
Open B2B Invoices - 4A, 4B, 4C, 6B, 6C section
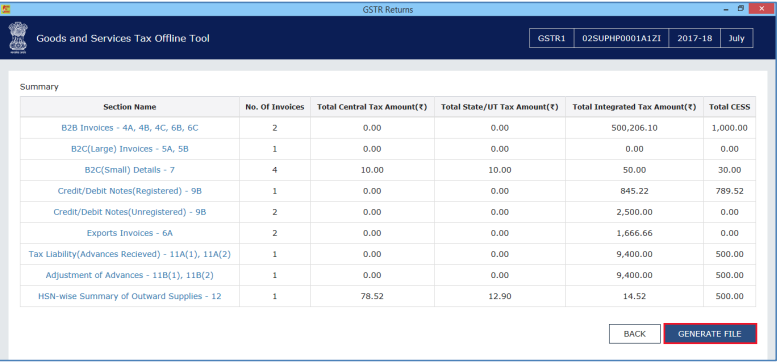pyautogui.click(x=130, y=128)
